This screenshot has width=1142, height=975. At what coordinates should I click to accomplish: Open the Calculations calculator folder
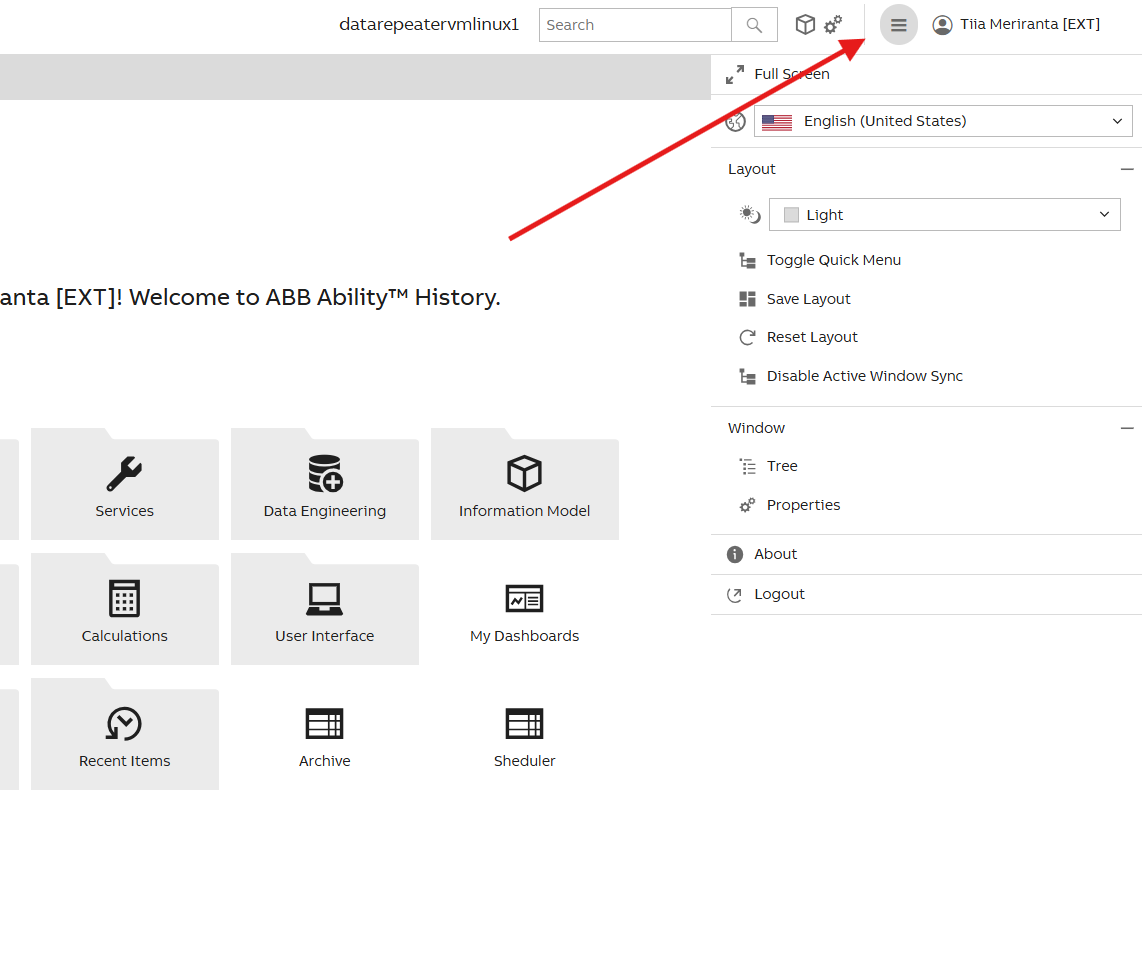click(125, 609)
